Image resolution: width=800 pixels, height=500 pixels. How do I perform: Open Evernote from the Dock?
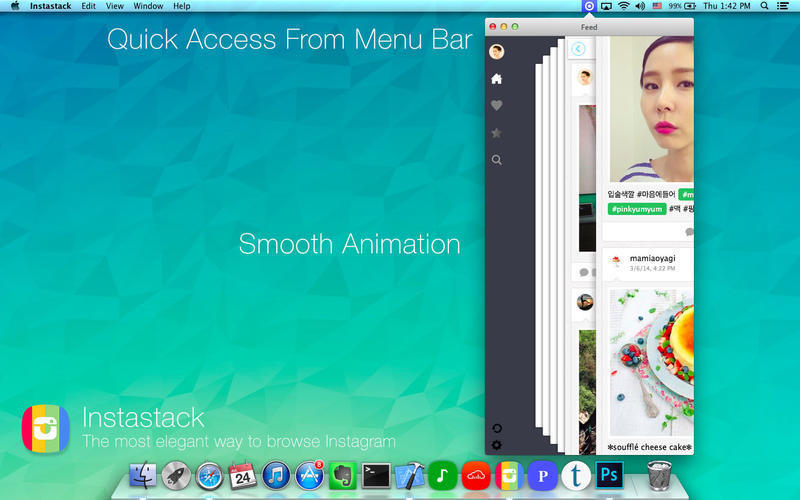342,475
